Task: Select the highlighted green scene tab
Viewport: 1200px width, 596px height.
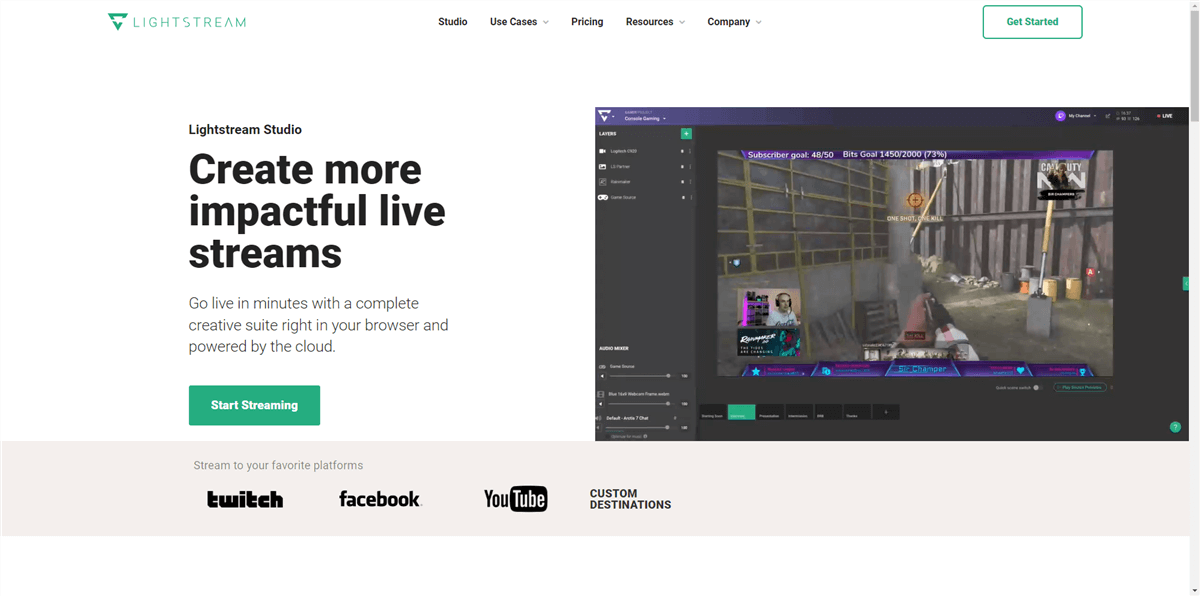Action: (741, 412)
